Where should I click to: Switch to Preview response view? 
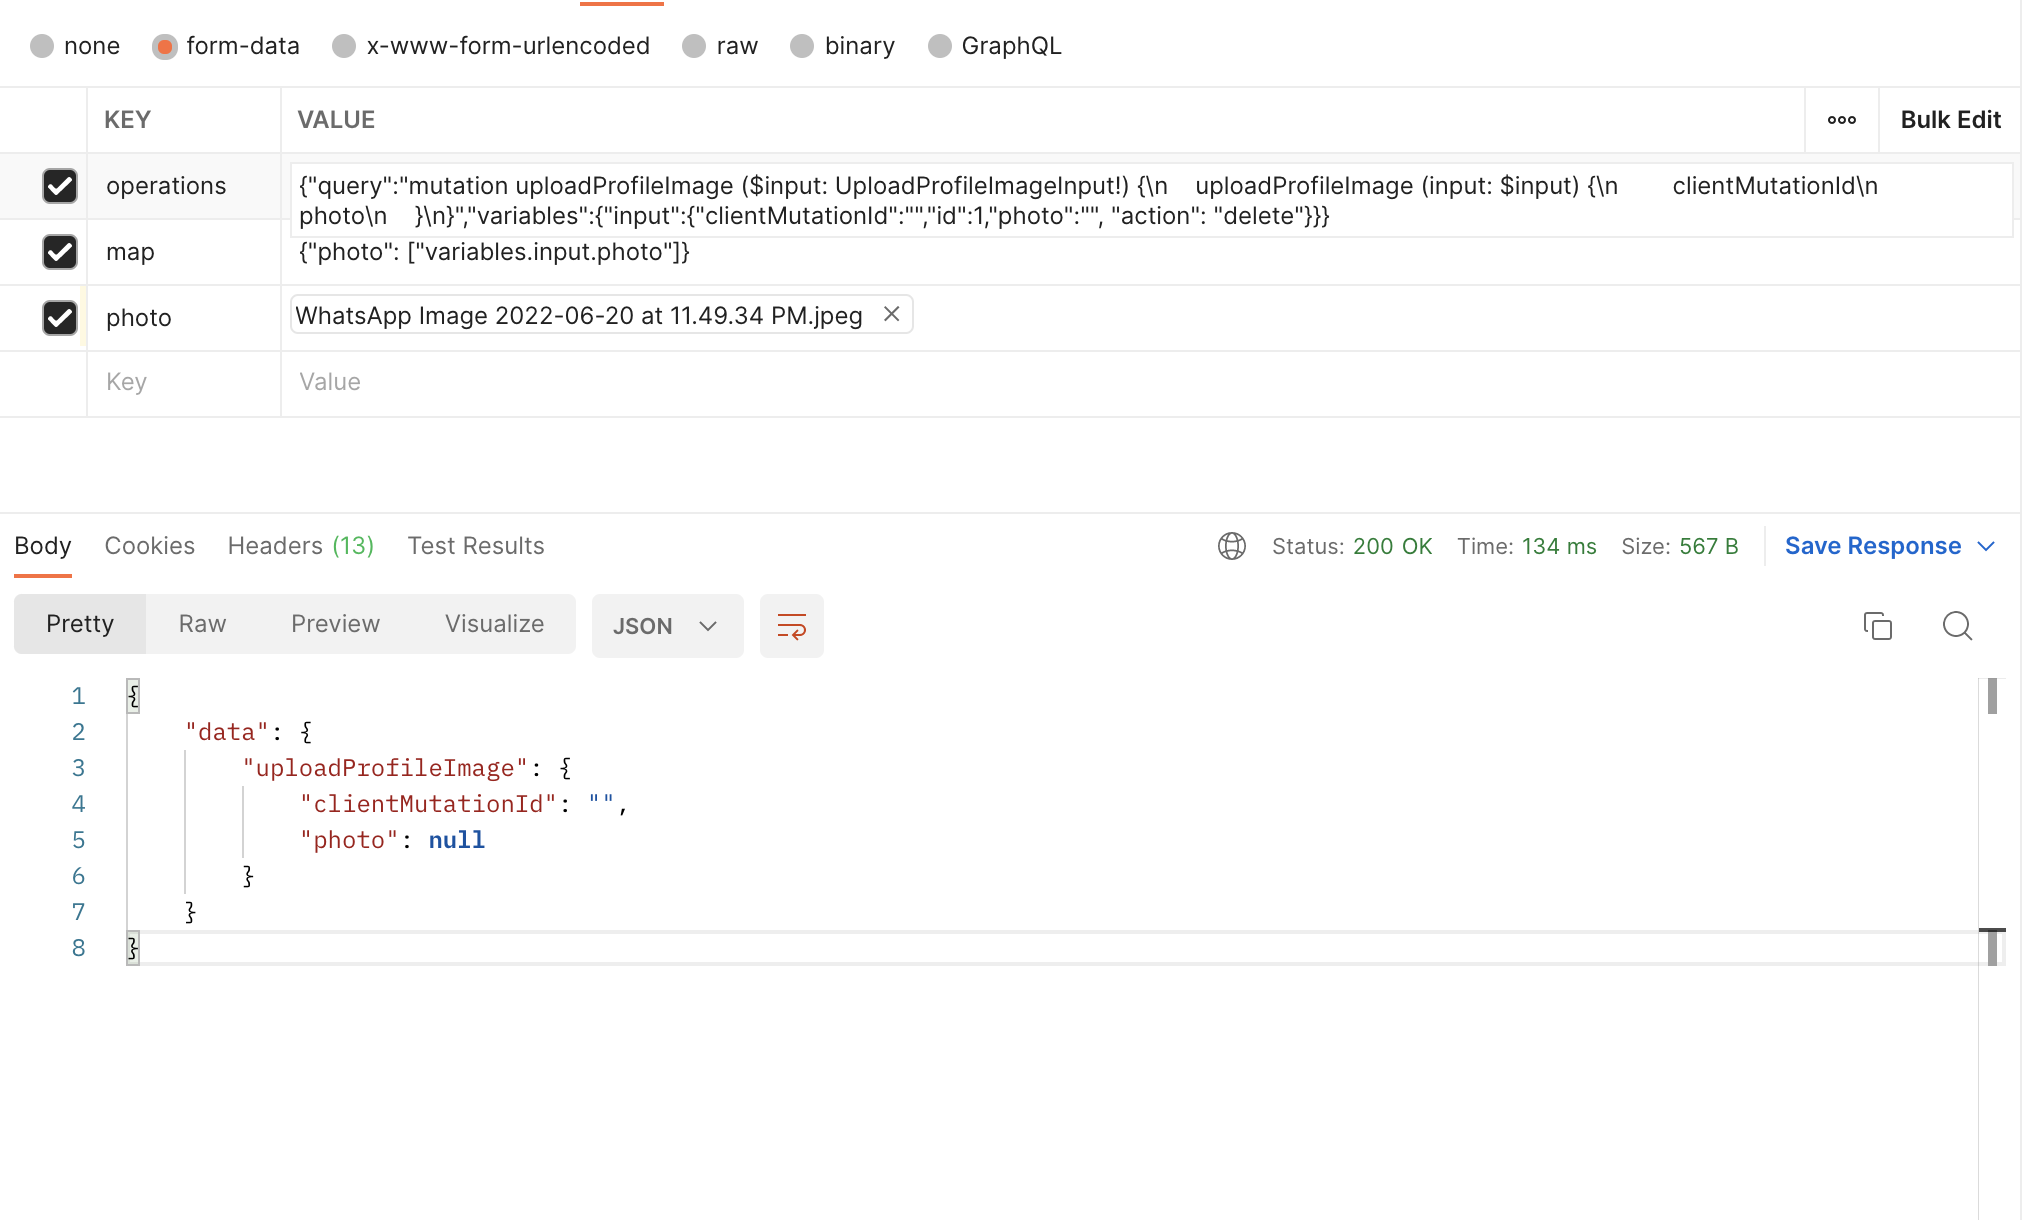click(335, 624)
